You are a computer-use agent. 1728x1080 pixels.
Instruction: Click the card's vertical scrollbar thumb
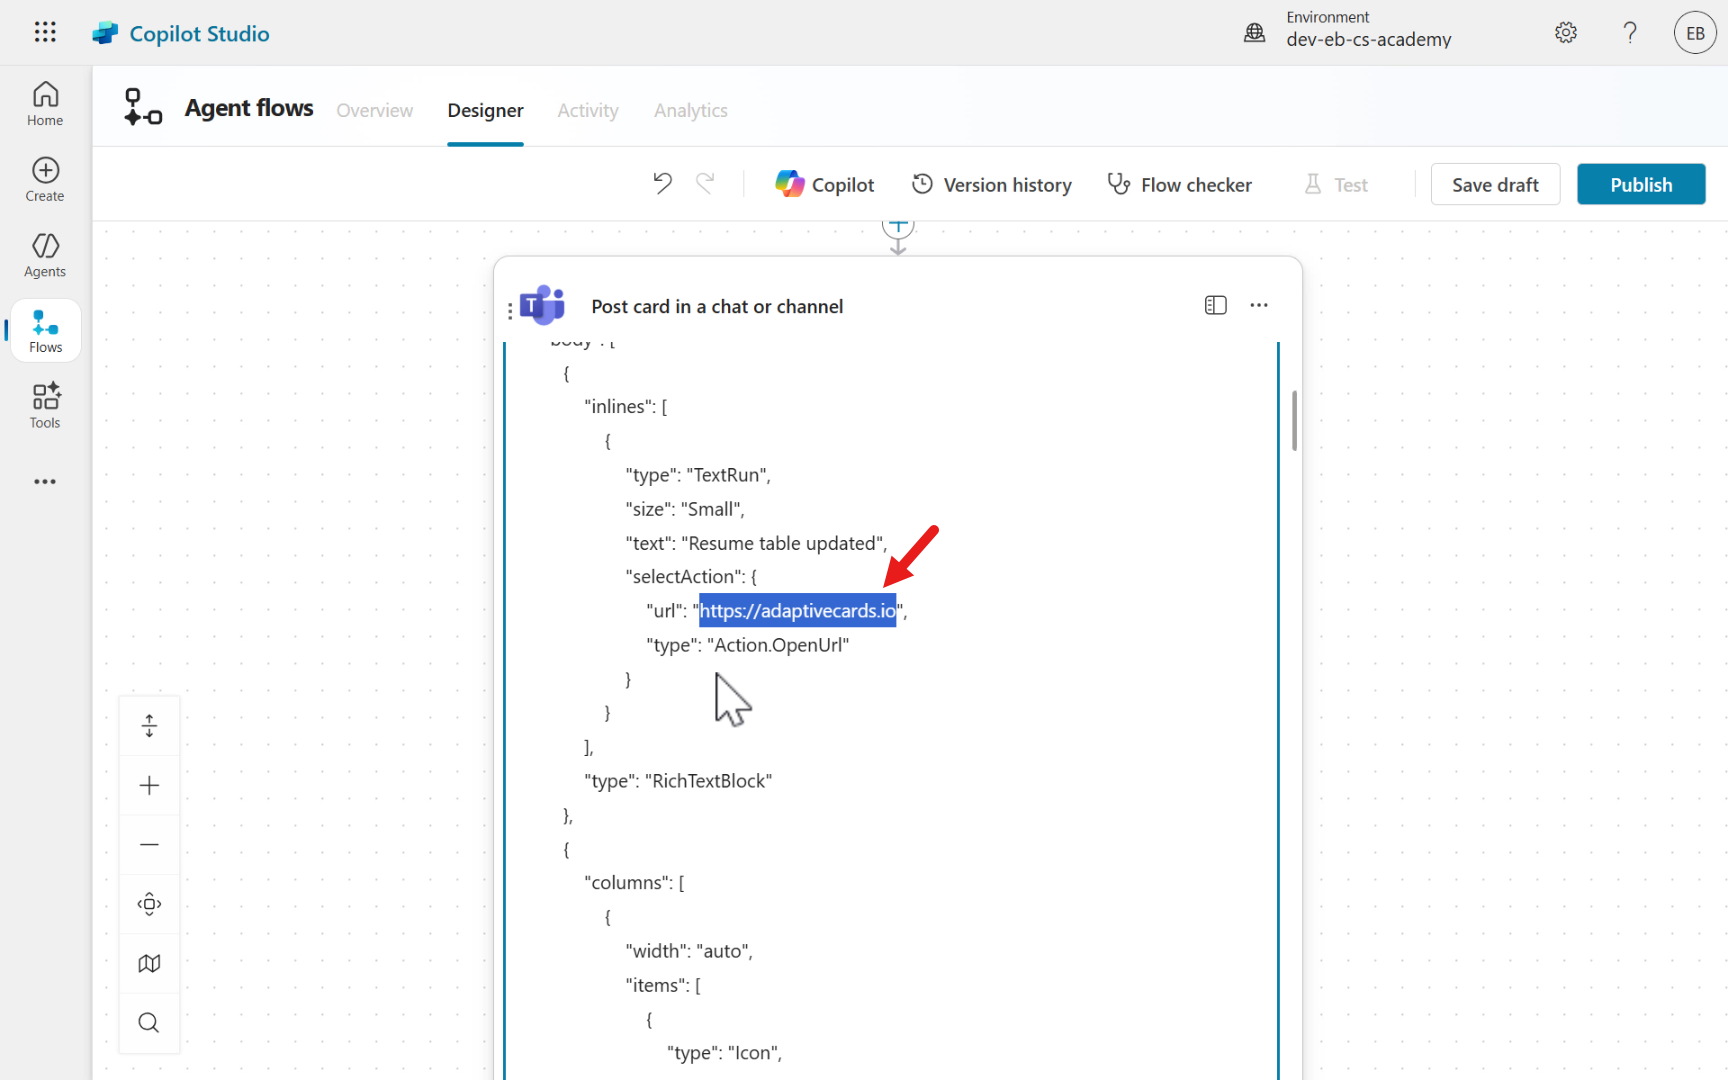(x=1294, y=421)
